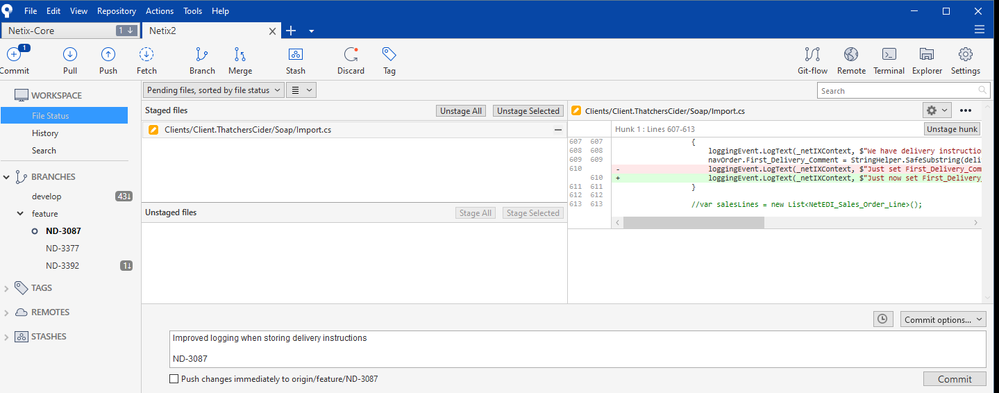Select File Status in the sidebar
Viewport: 999px width, 393px height.
click(64, 116)
